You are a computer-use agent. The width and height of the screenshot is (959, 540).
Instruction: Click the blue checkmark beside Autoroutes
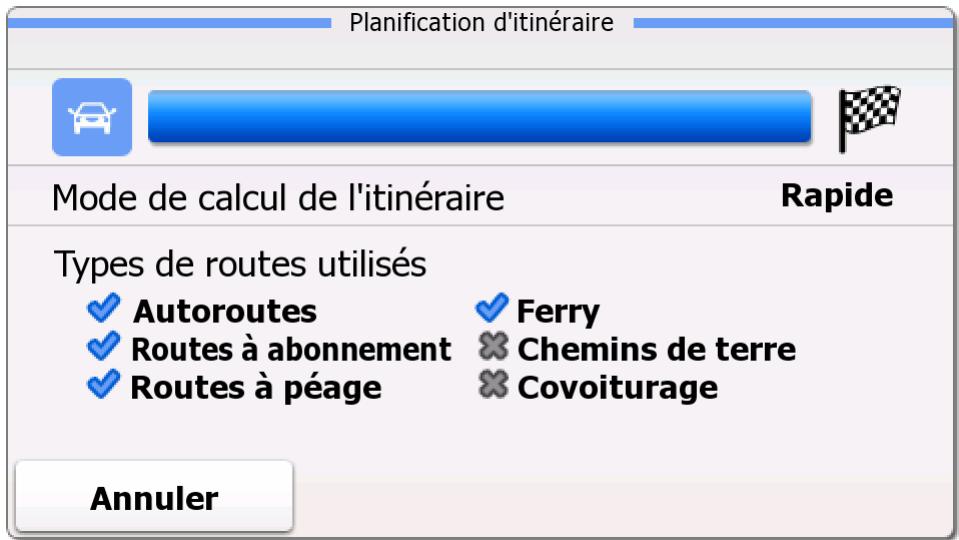coord(102,311)
